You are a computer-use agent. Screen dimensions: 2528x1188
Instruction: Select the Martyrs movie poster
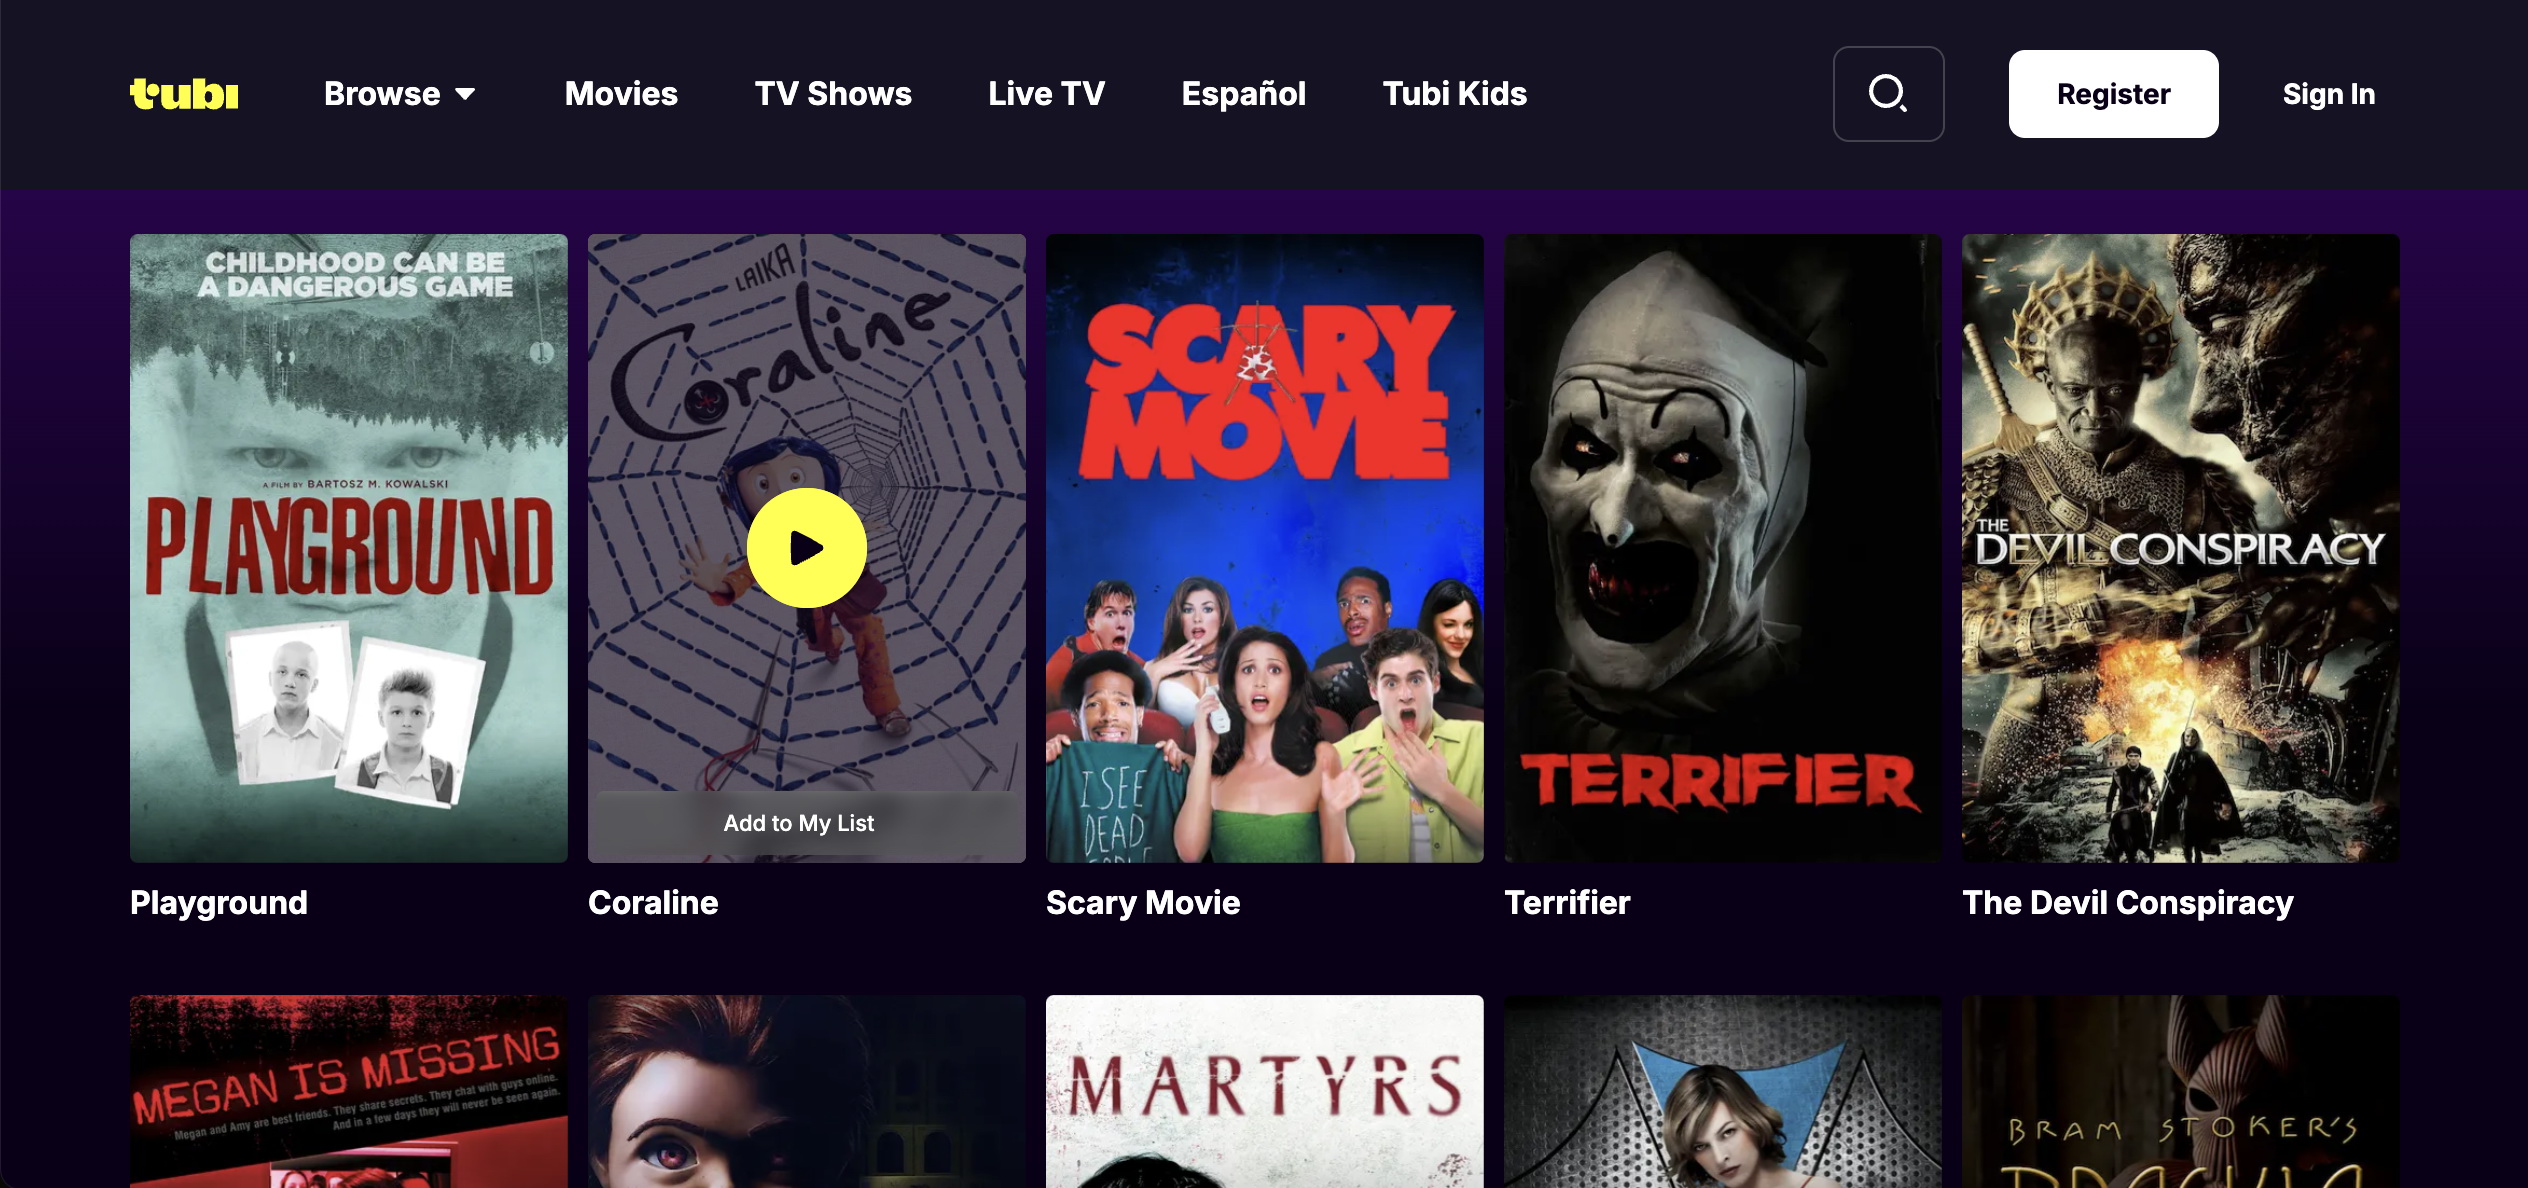[1264, 1091]
